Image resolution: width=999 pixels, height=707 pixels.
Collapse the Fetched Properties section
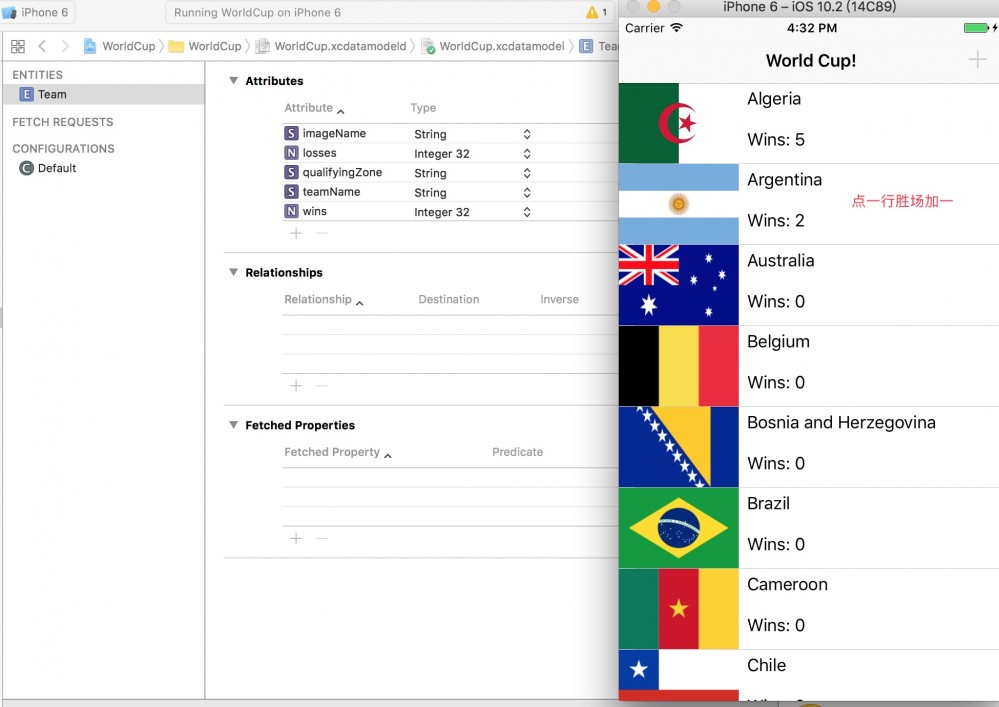point(233,425)
